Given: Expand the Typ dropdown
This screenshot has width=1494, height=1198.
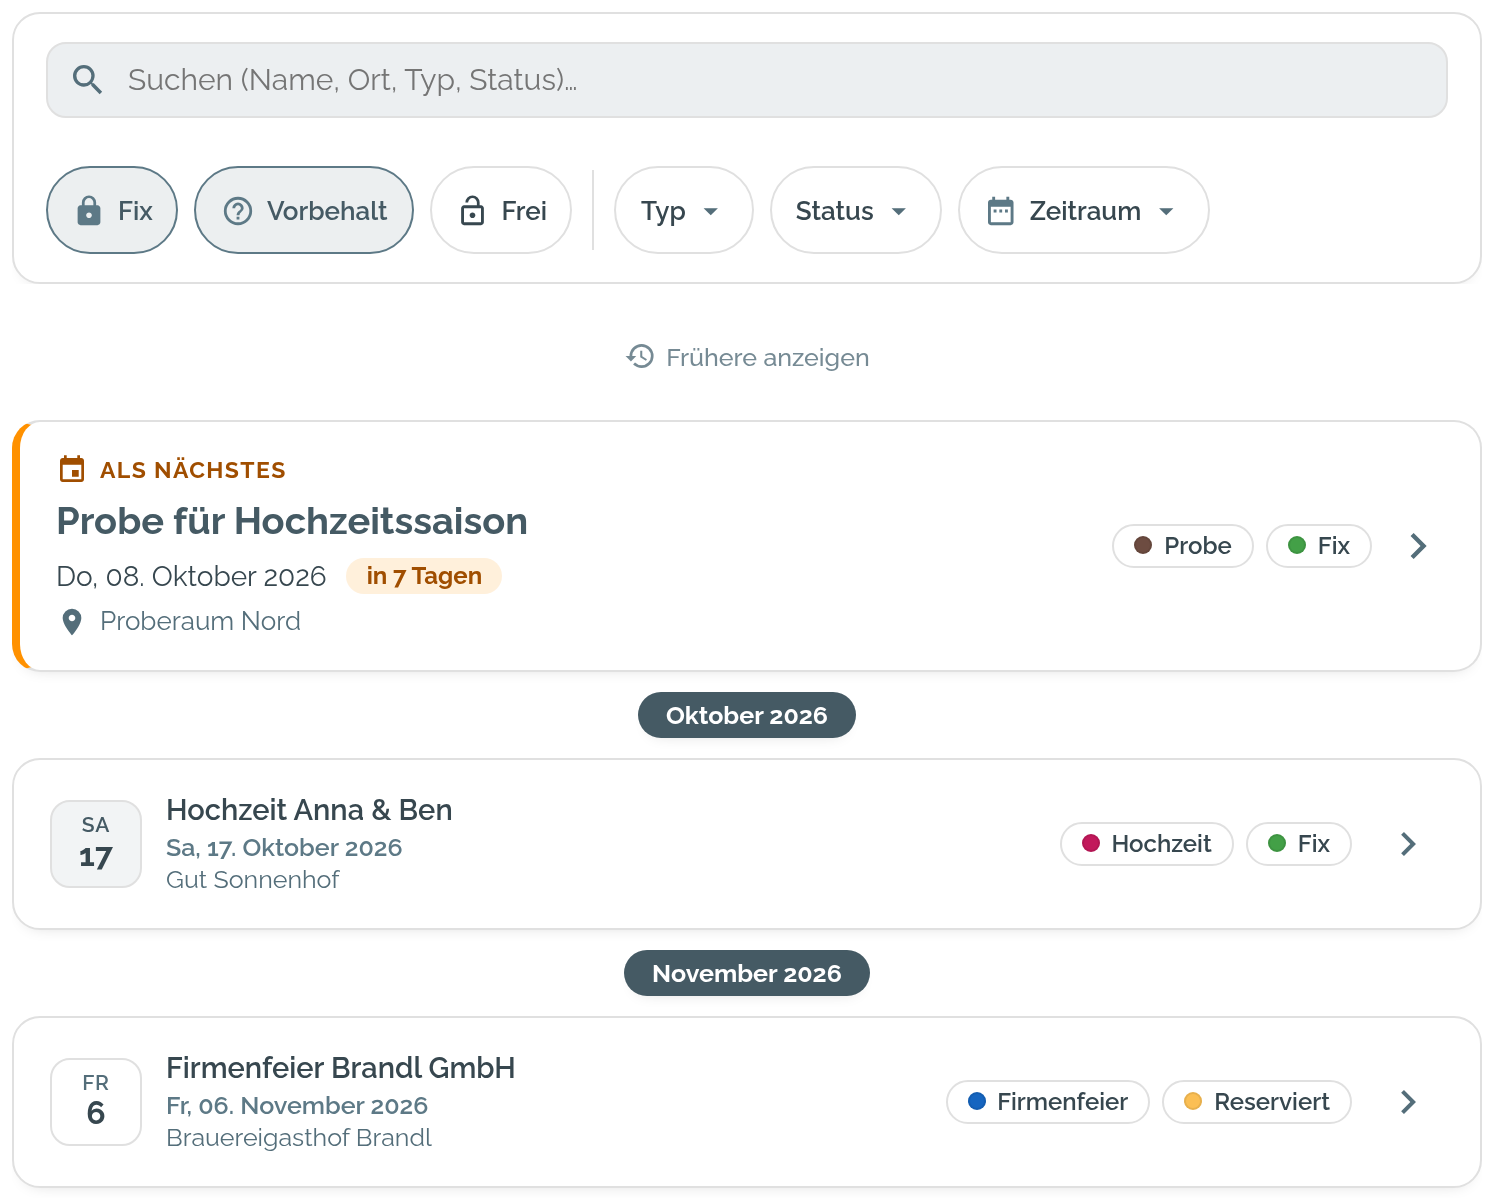Looking at the screenshot, I should [684, 210].
